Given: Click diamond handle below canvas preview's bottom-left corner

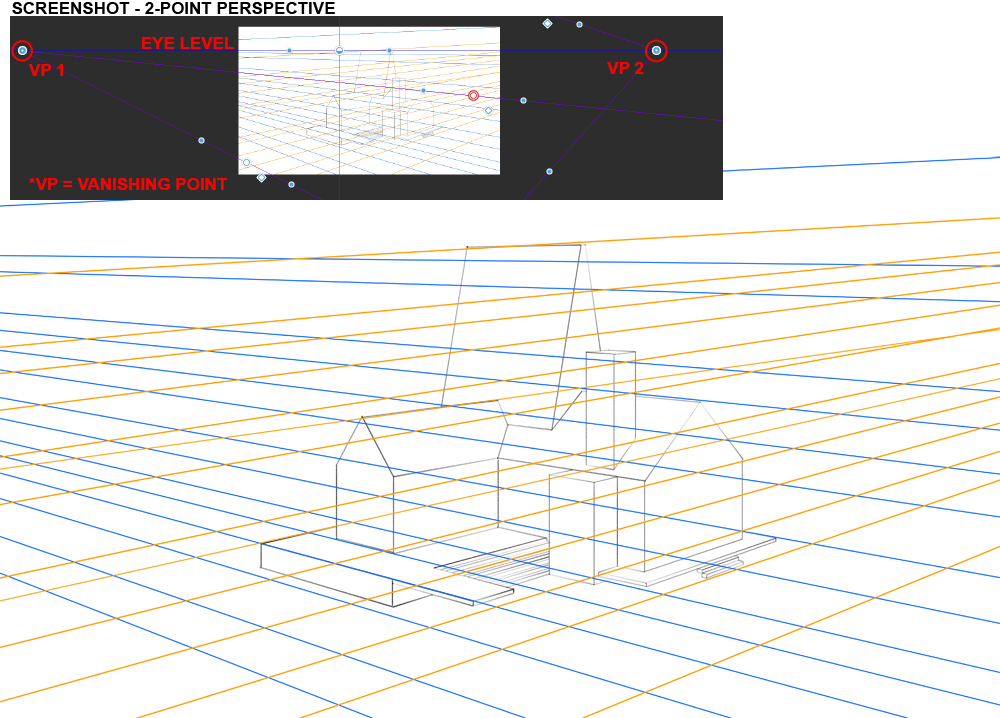Looking at the screenshot, I should click(x=262, y=178).
